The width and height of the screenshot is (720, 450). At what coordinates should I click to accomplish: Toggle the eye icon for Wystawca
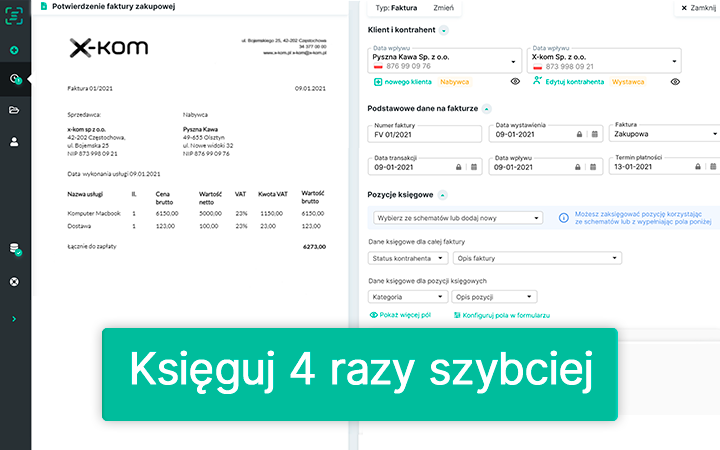point(675,82)
